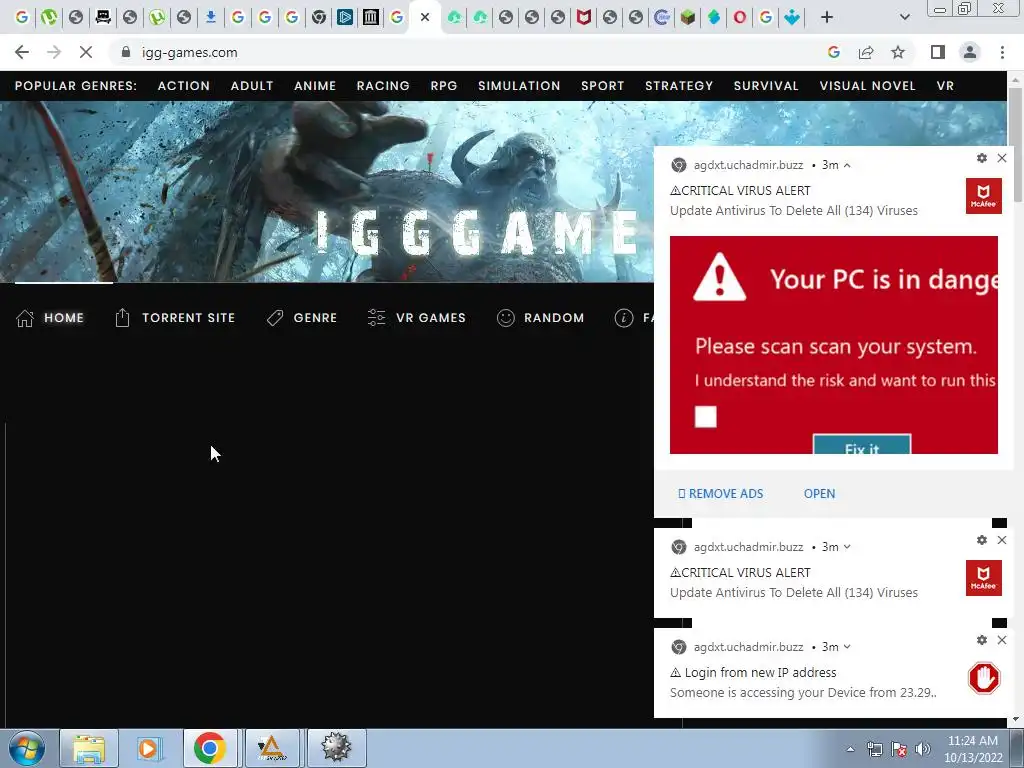Click the red stop-hand icon in login notification

point(984,678)
